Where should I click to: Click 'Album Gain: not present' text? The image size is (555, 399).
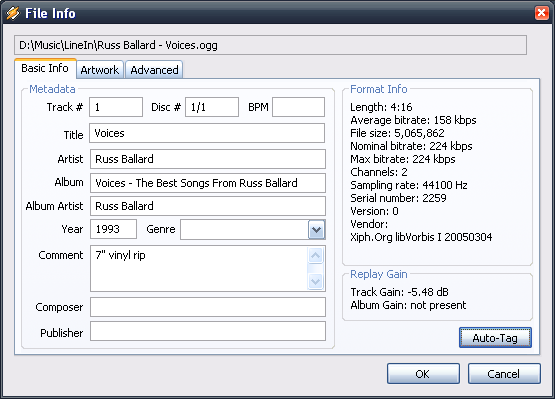pyautogui.click(x=408, y=305)
